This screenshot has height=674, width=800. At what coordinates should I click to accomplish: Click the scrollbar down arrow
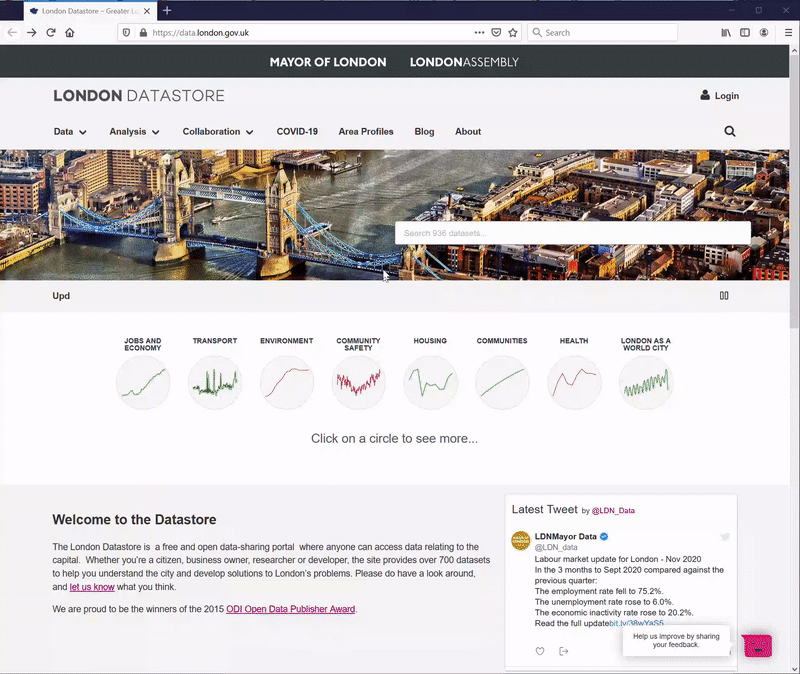[x=794, y=668]
